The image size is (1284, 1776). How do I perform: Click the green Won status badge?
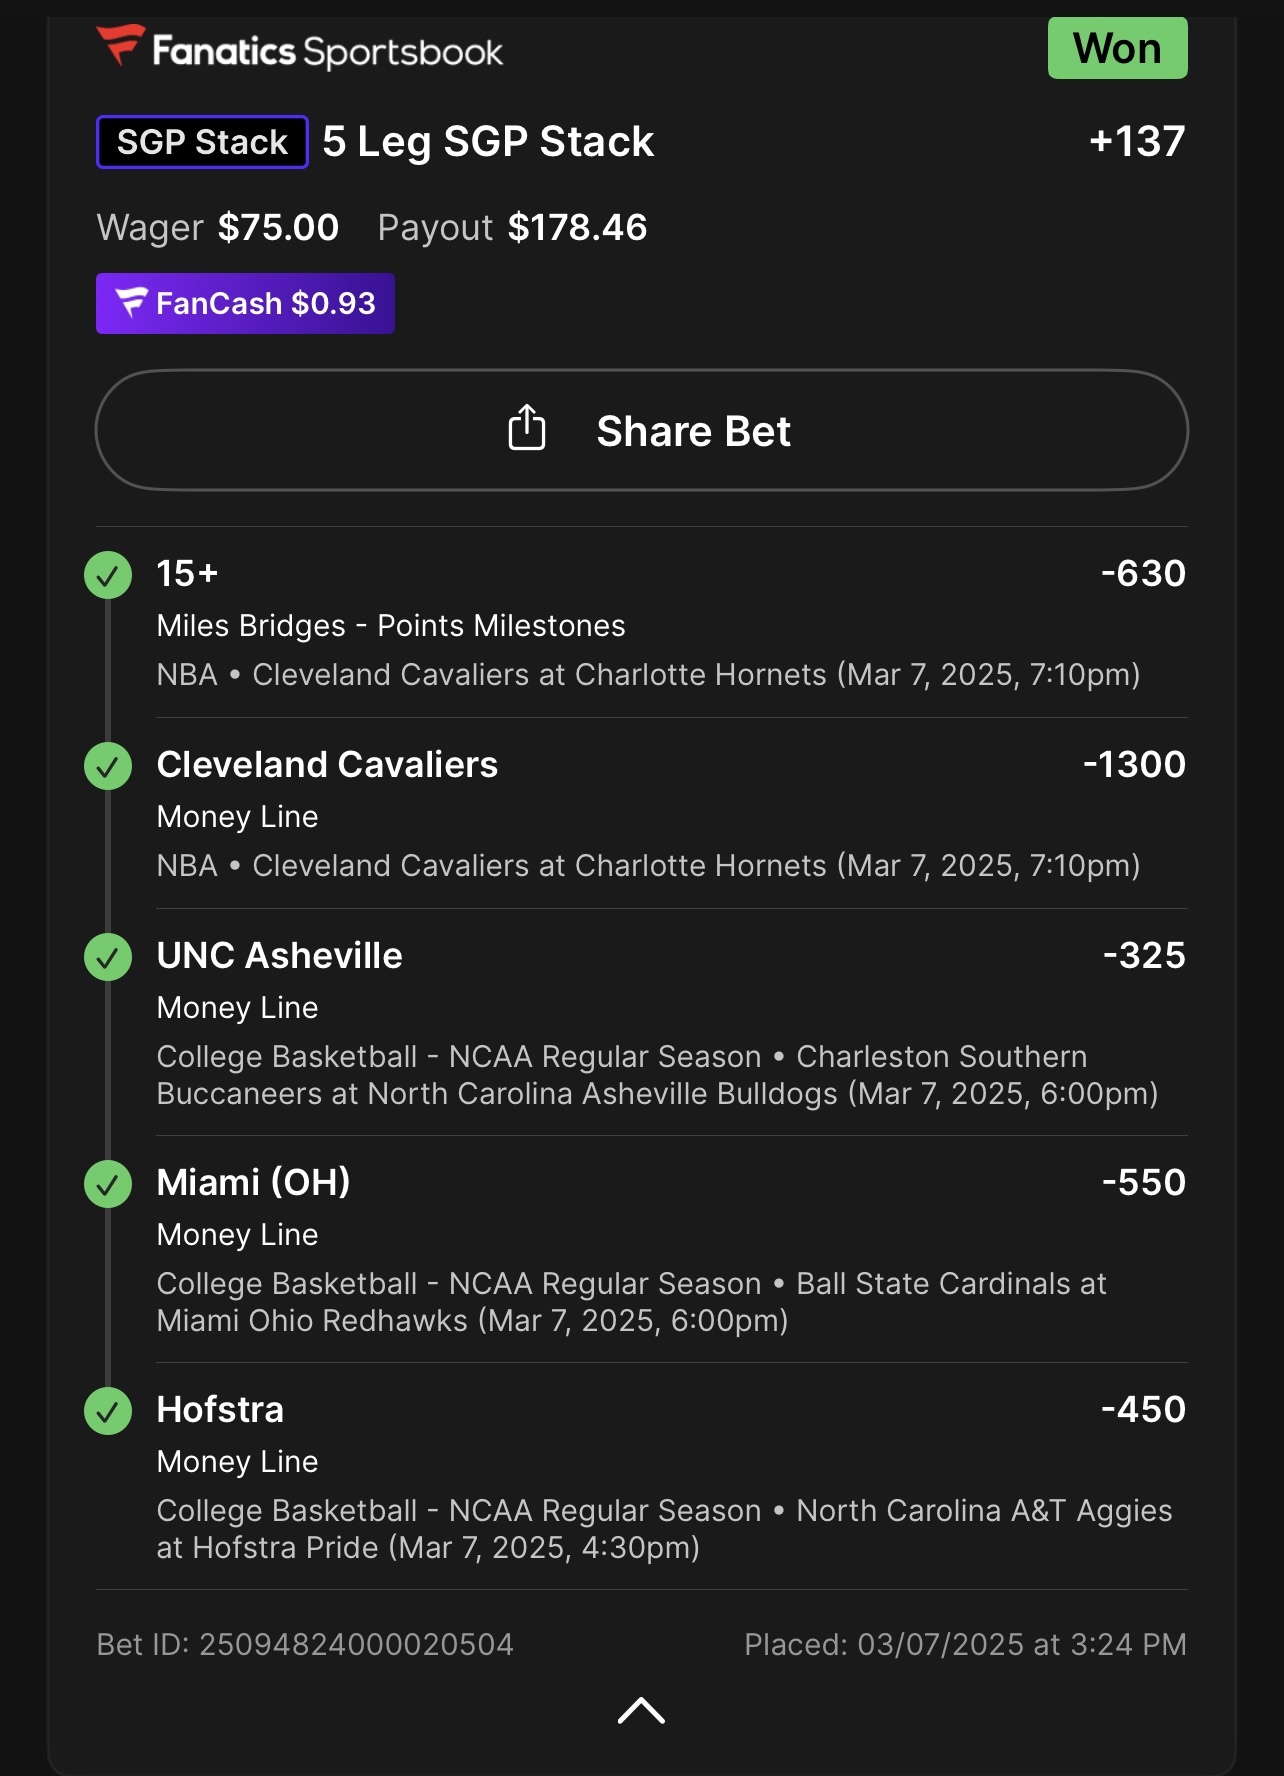(1117, 48)
